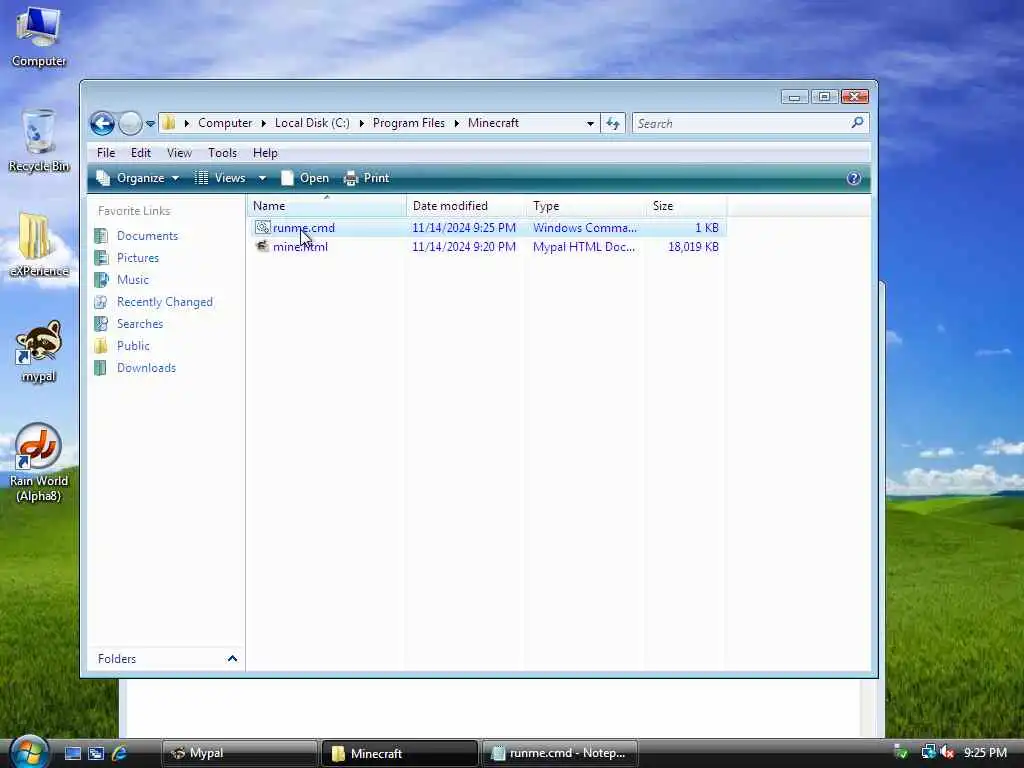Select the eXPerience folder on desktop
Viewport: 1024px width, 768px height.
(x=39, y=245)
